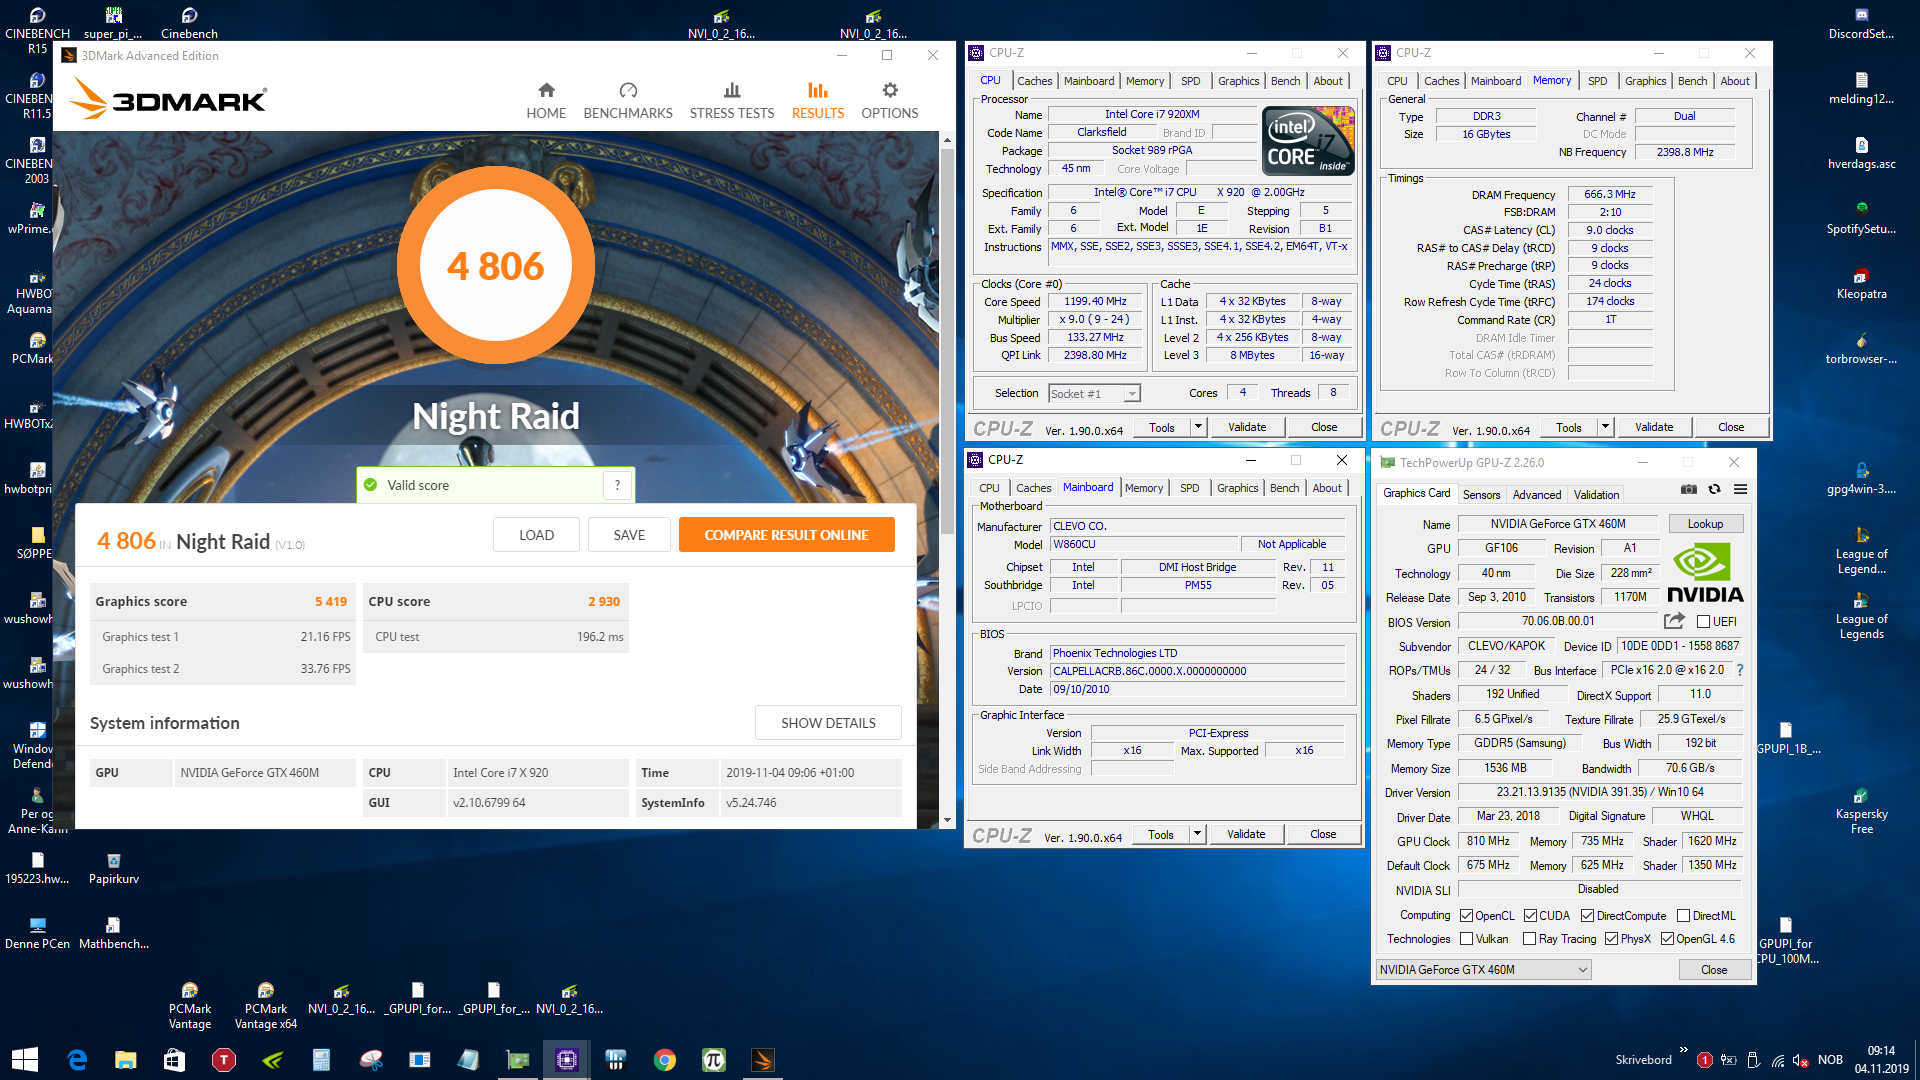The image size is (1920, 1080).
Task: Click Show Details for system information
Action: (x=828, y=723)
